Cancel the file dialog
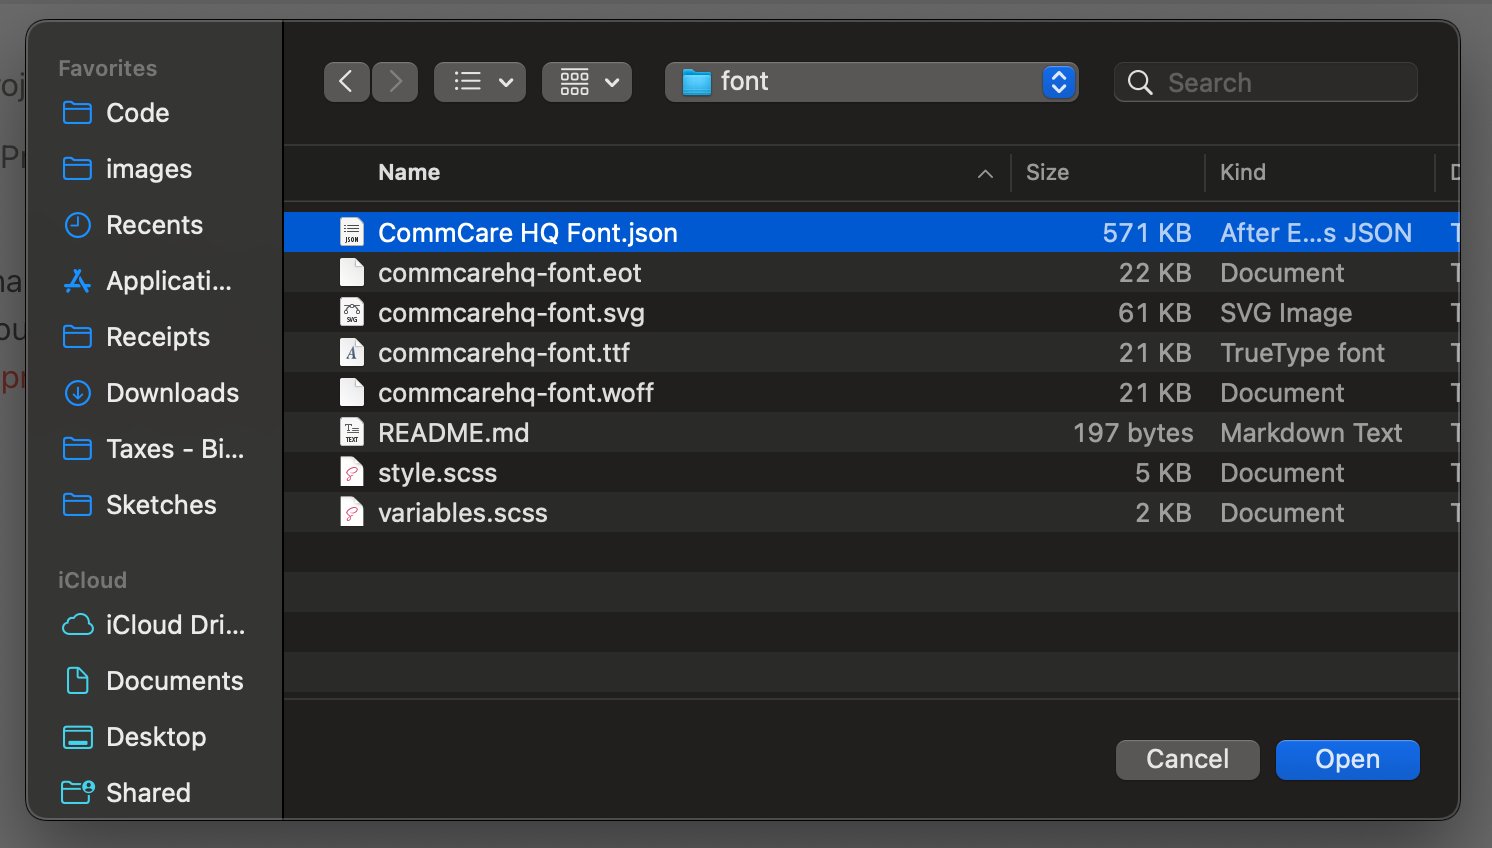The width and height of the screenshot is (1492, 848). tap(1187, 759)
